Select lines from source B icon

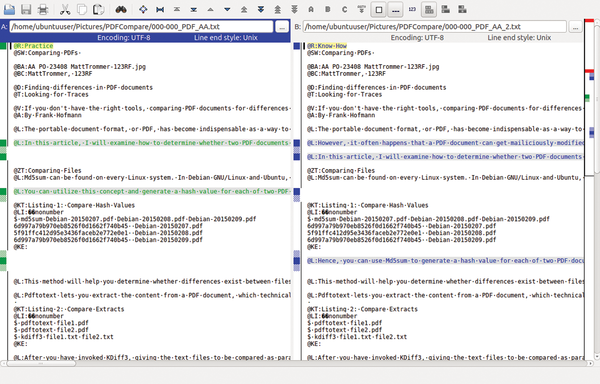point(328,9)
